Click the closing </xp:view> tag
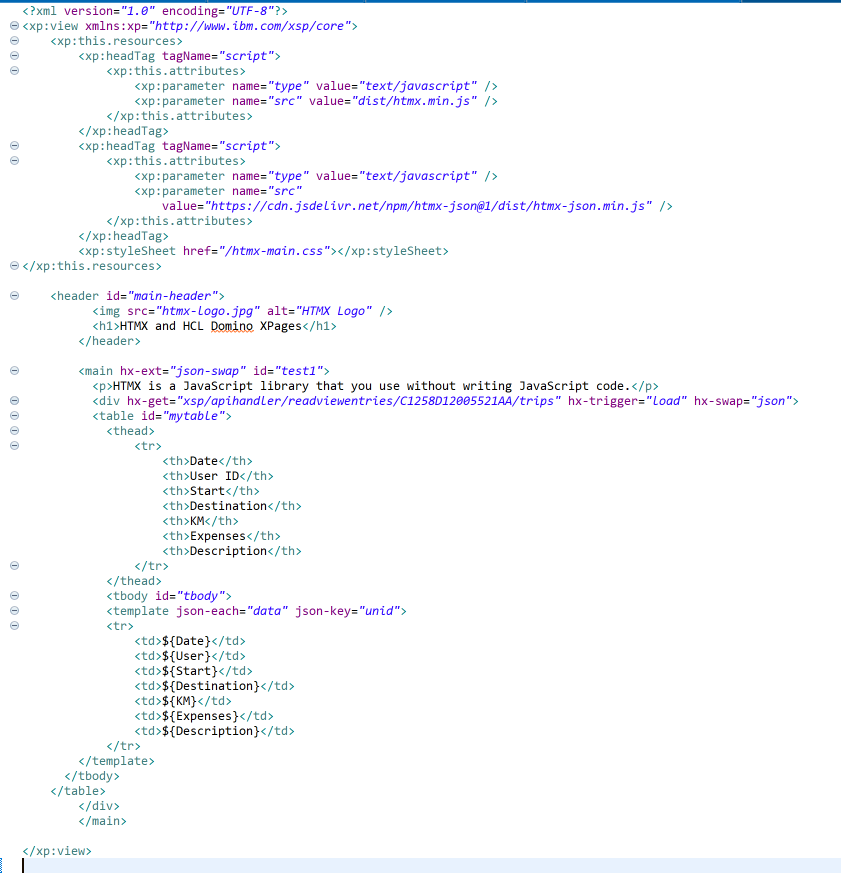Viewport: 841px width, 877px height. point(56,851)
